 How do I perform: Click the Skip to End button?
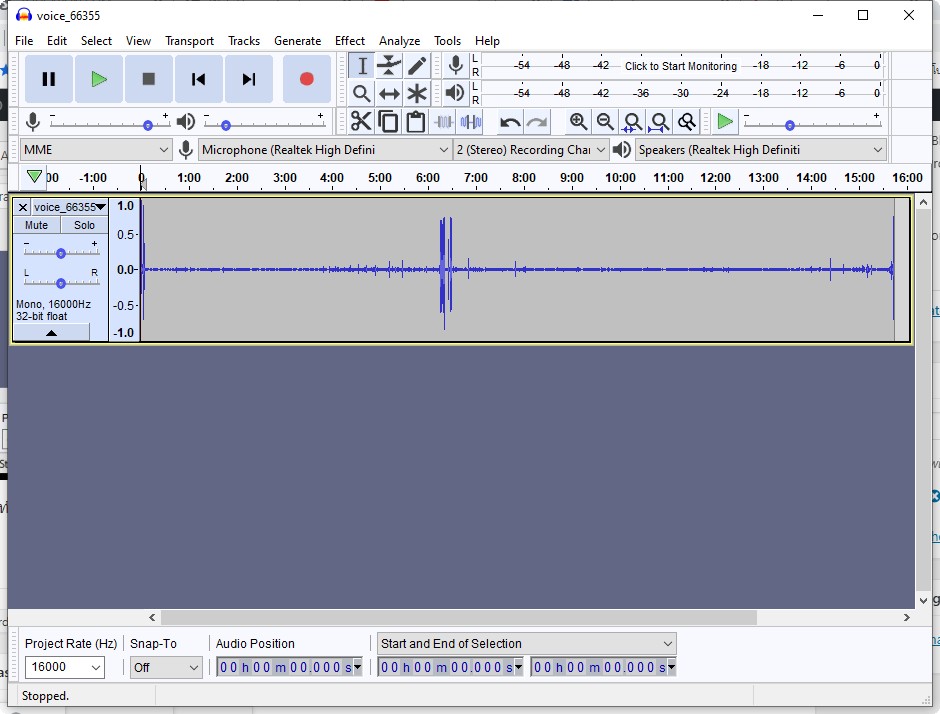point(249,79)
